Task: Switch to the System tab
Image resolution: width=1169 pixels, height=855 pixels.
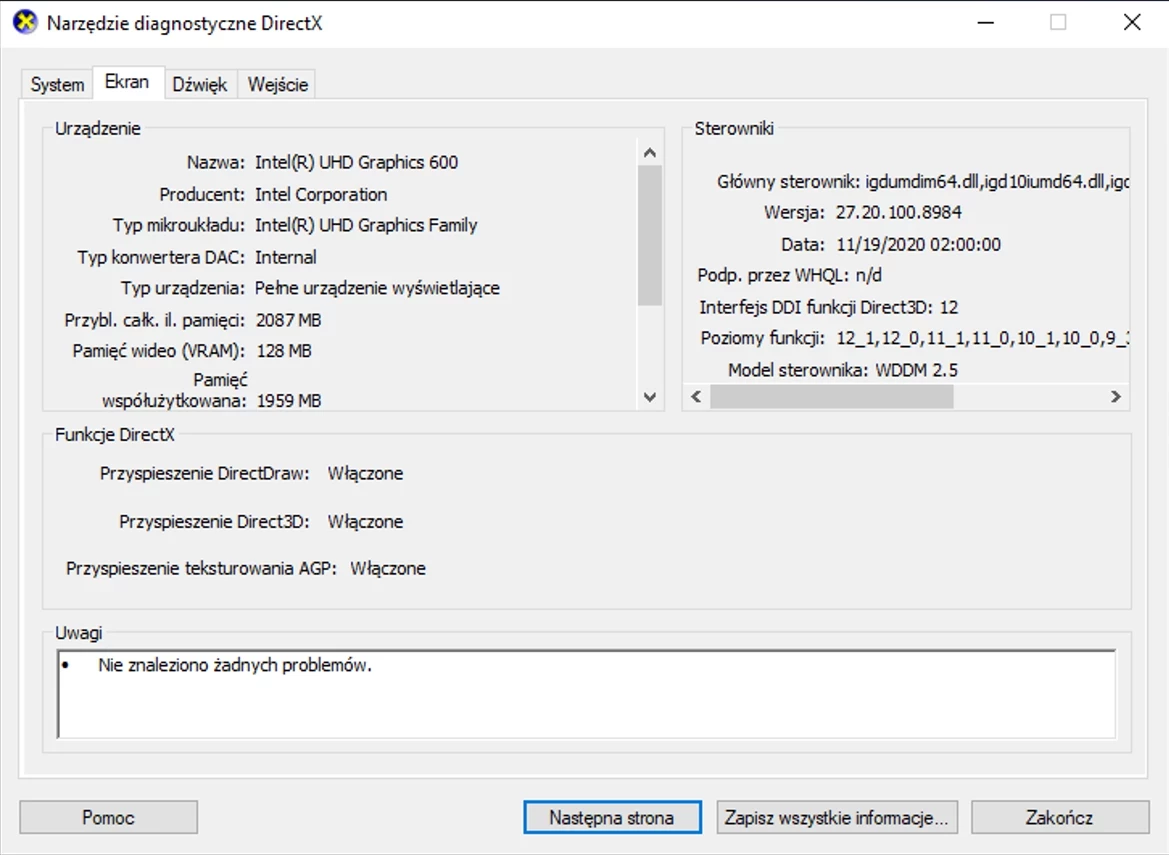Action: click(x=57, y=85)
